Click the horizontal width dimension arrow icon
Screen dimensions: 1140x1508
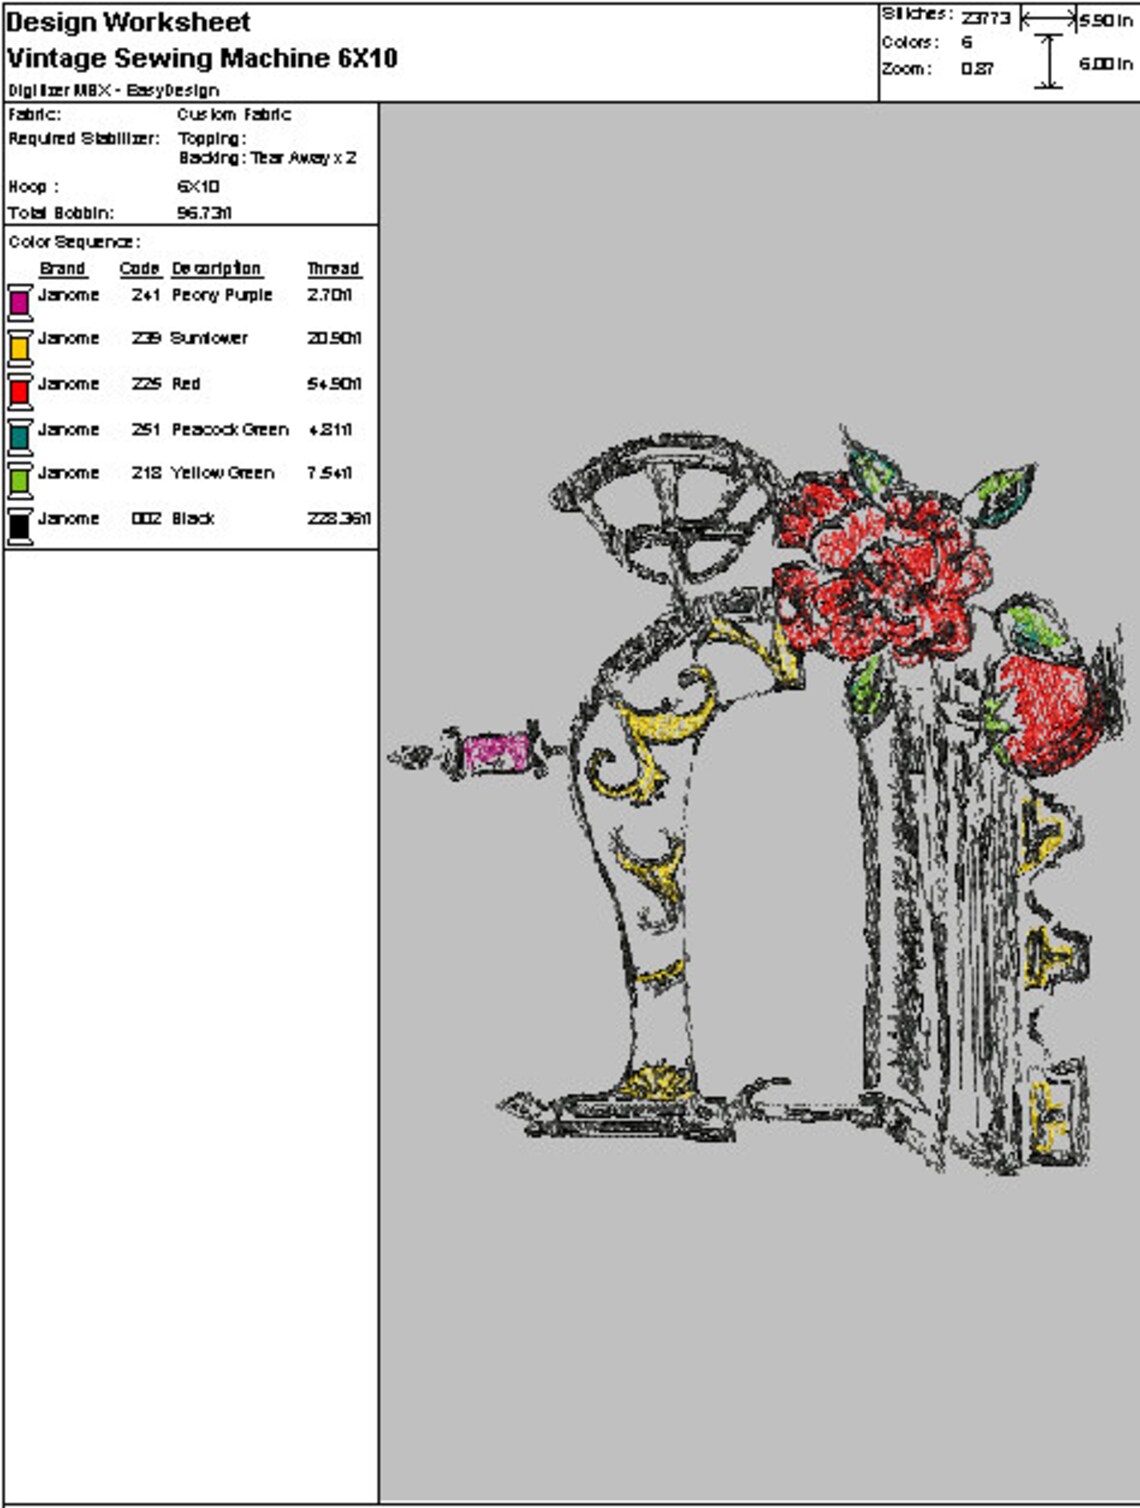point(1048,18)
